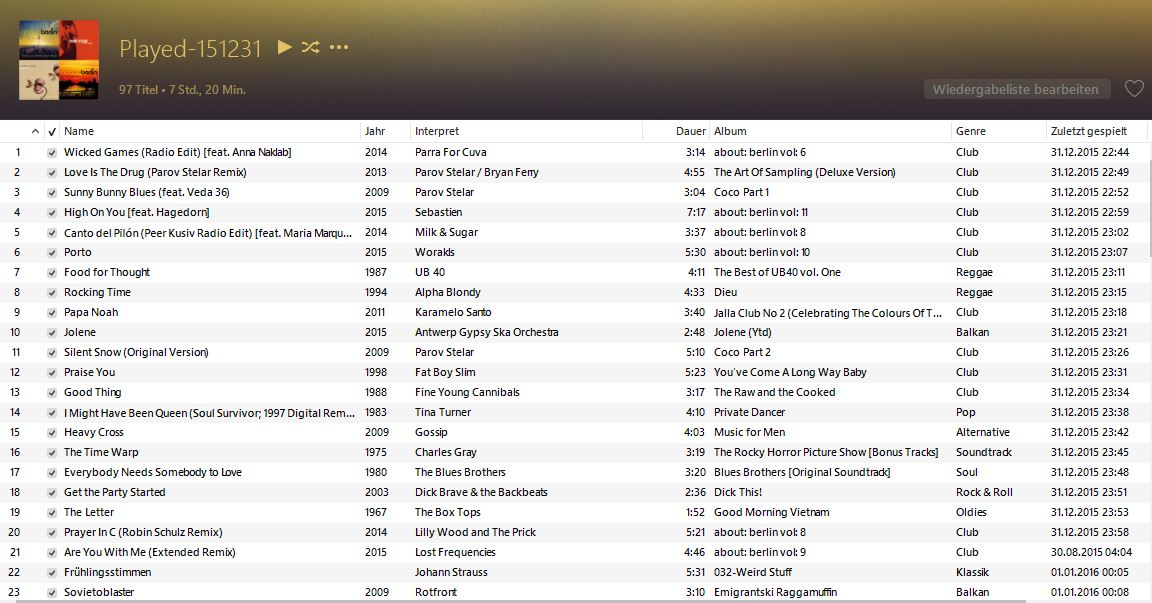Uncheck "Jolene" in the track list
Screen dimensions: 1152x603
[x=52, y=332]
